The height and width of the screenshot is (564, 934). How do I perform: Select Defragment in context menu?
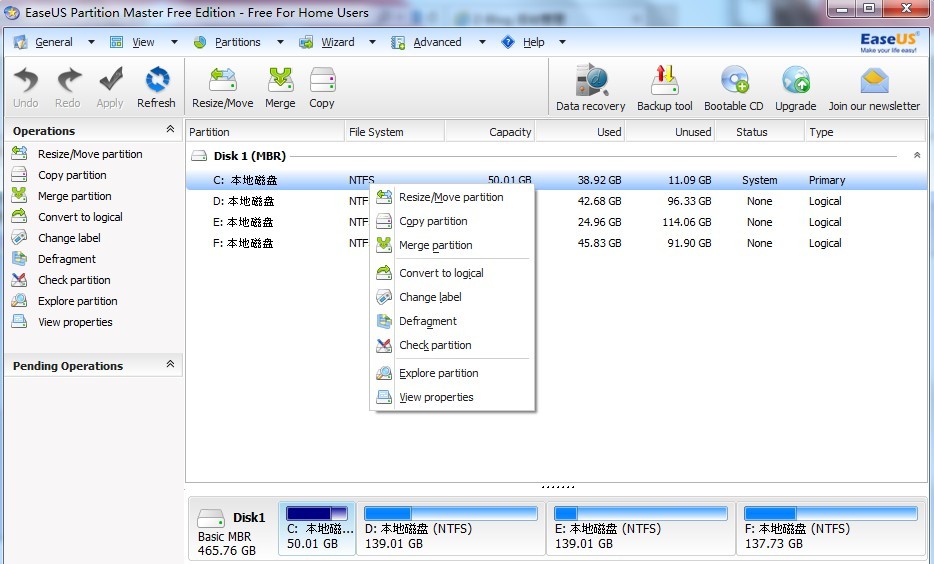tap(452, 321)
